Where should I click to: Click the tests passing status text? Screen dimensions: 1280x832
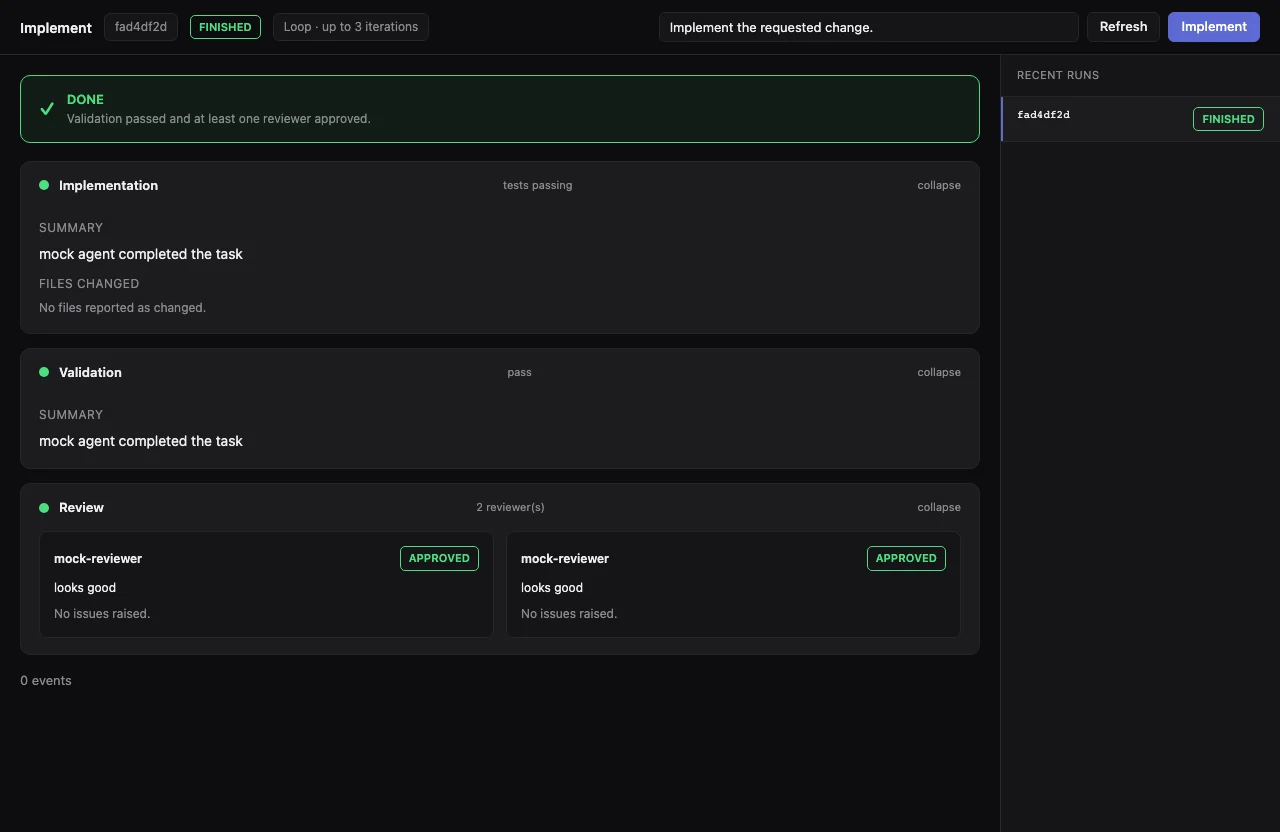point(537,185)
